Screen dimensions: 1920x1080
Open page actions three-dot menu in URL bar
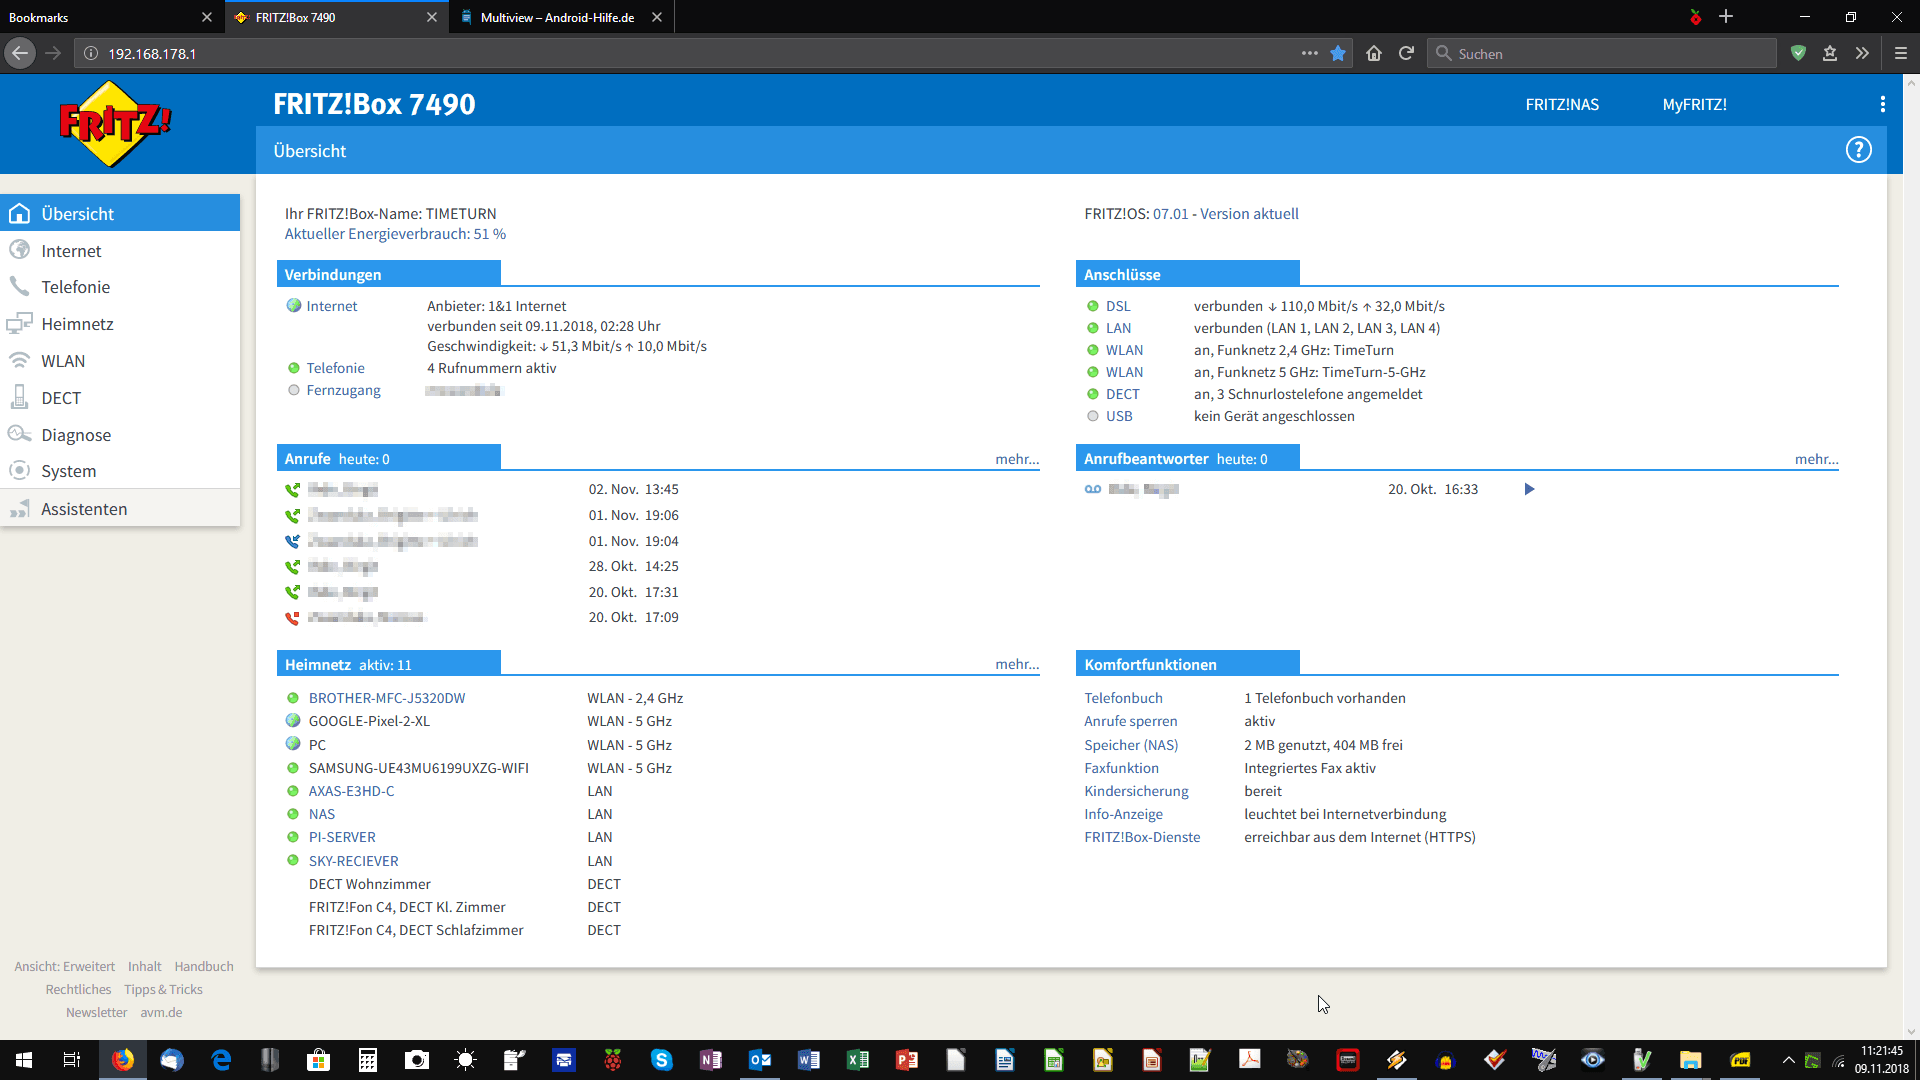(x=1309, y=53)
